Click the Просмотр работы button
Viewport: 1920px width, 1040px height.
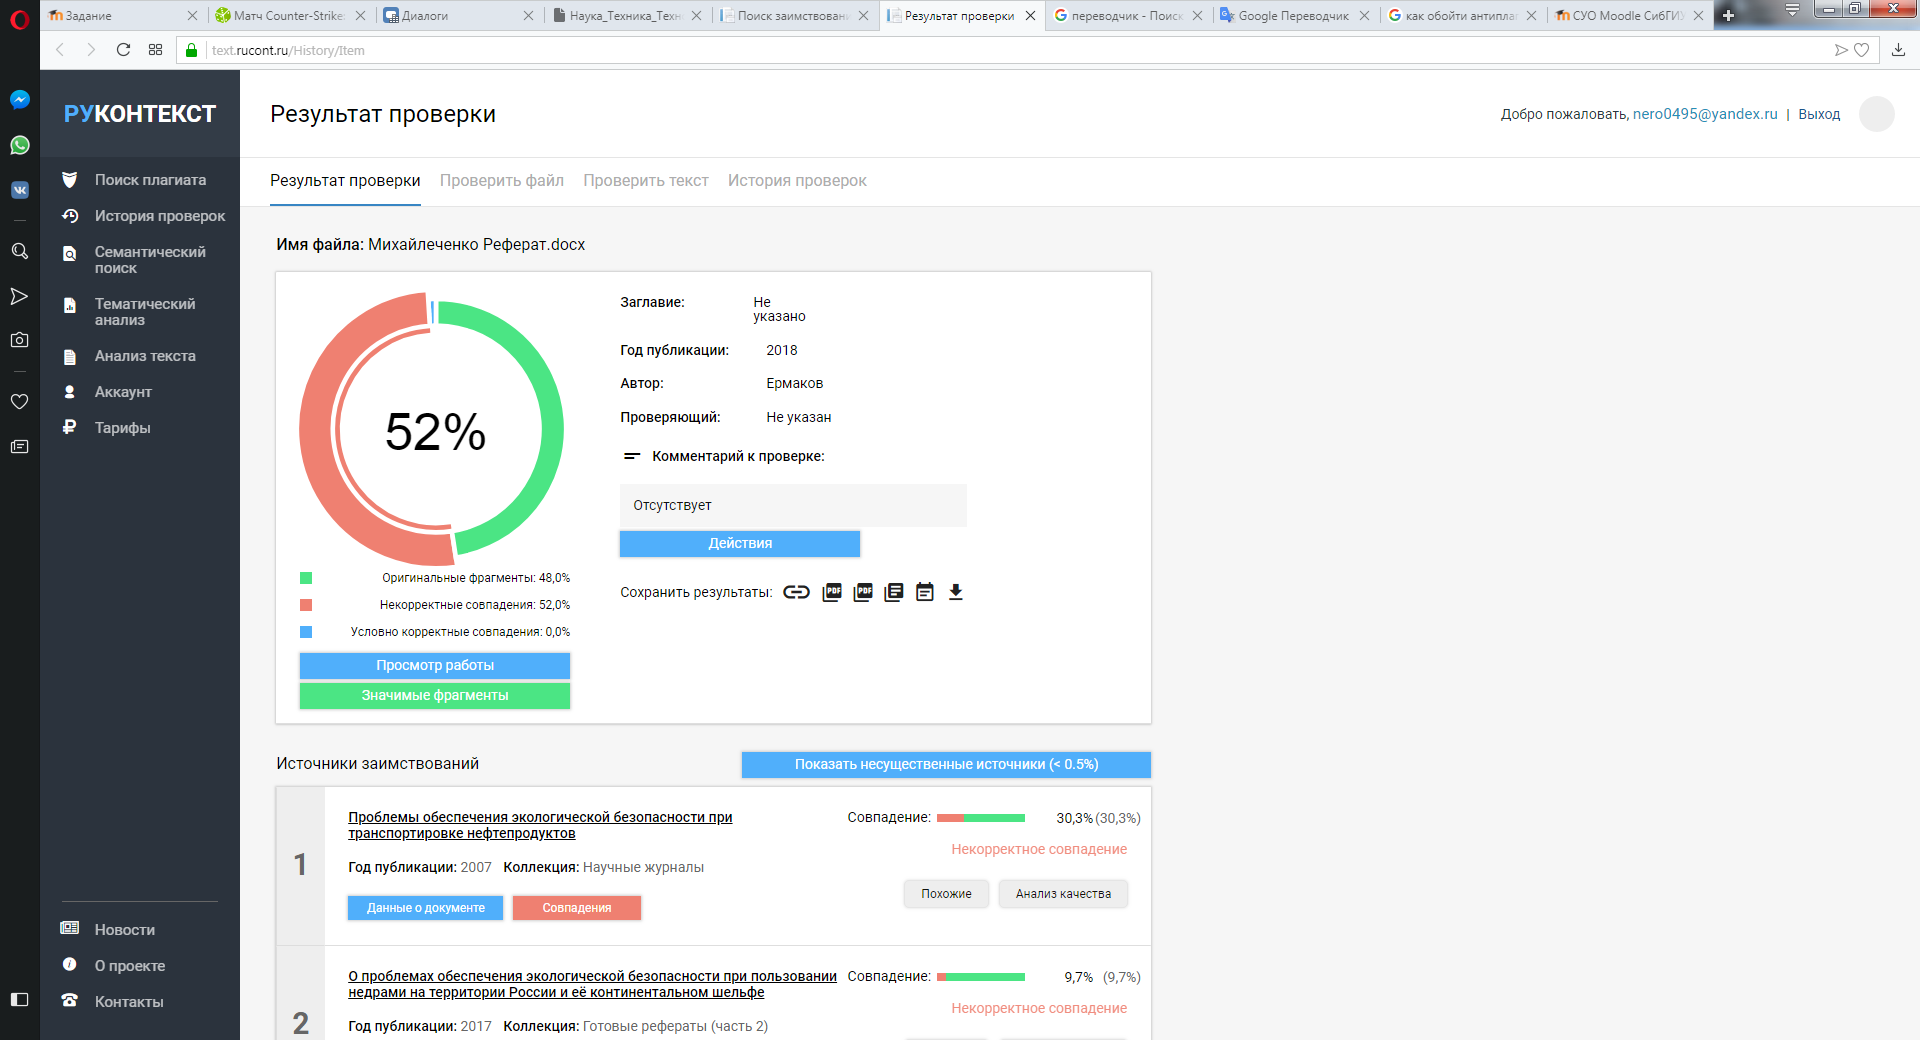[x=435, y=665]
